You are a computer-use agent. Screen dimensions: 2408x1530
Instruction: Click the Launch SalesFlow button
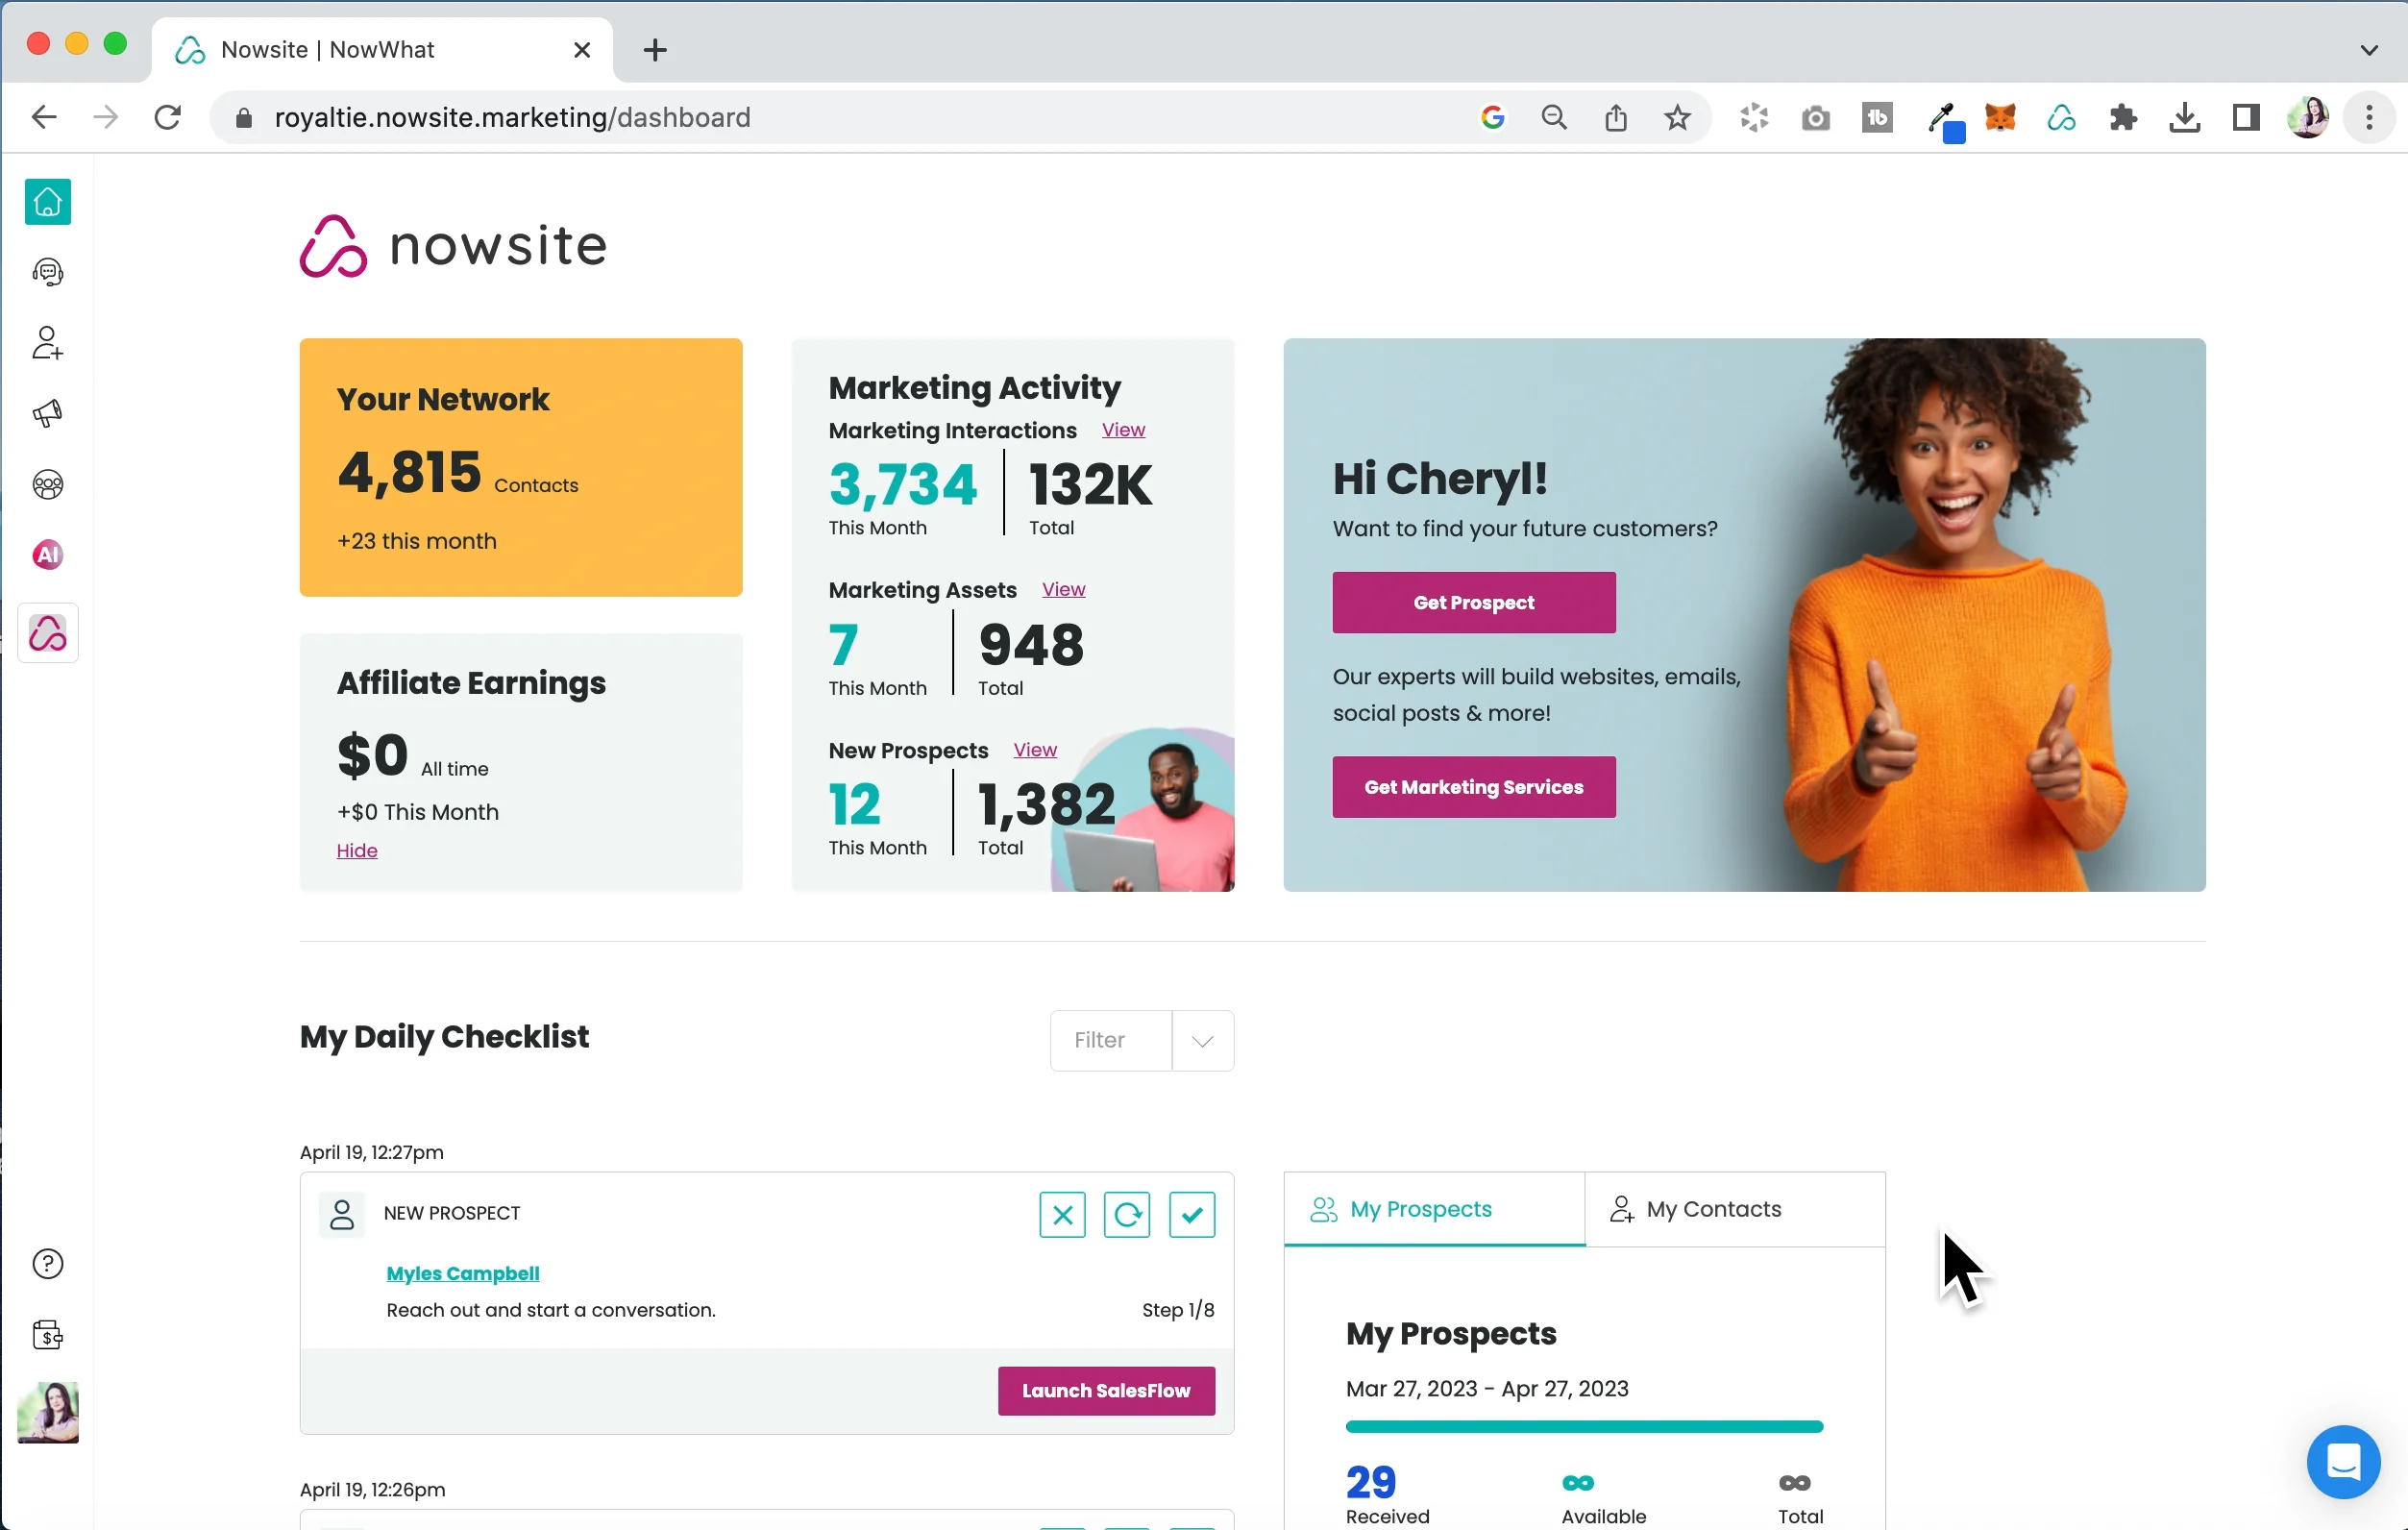(1106, 1390)
